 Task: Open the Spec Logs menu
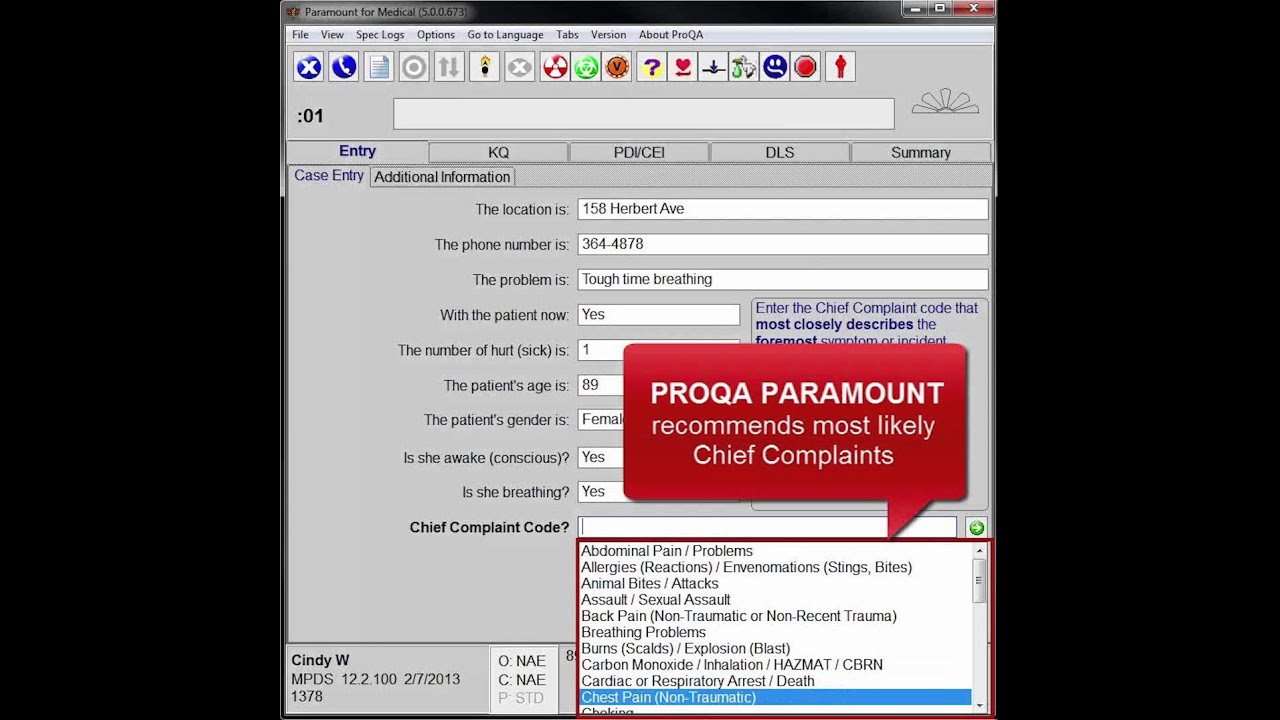click(x=380, y=35)
